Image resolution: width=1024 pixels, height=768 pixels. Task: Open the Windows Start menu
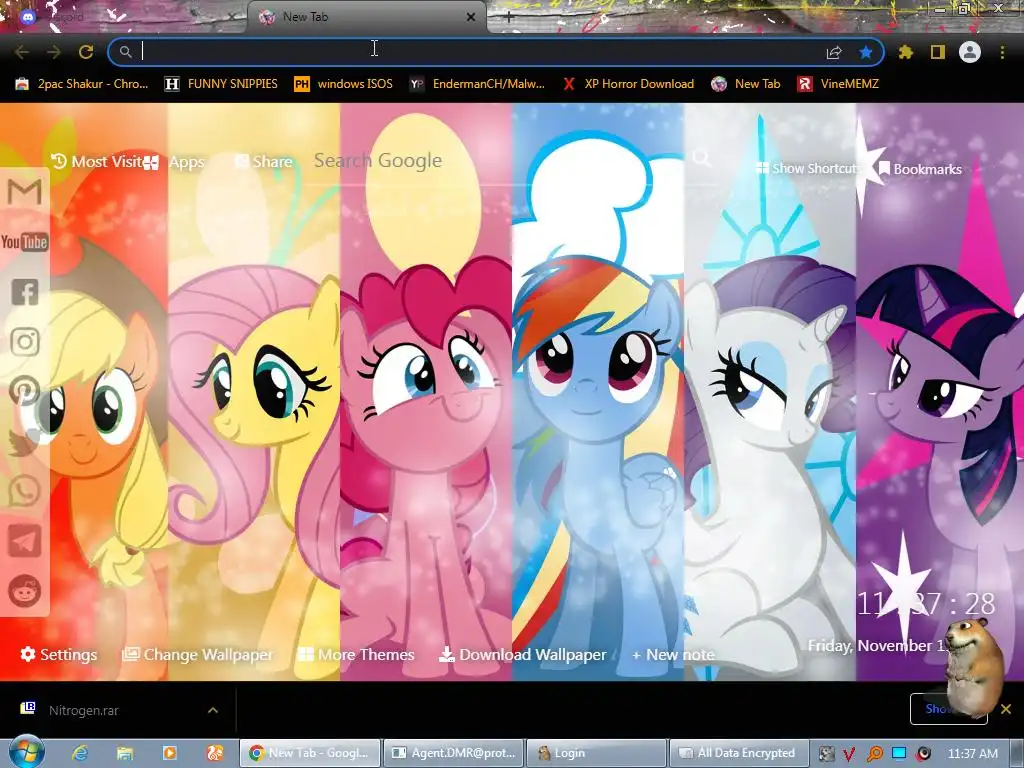point(26,752)
